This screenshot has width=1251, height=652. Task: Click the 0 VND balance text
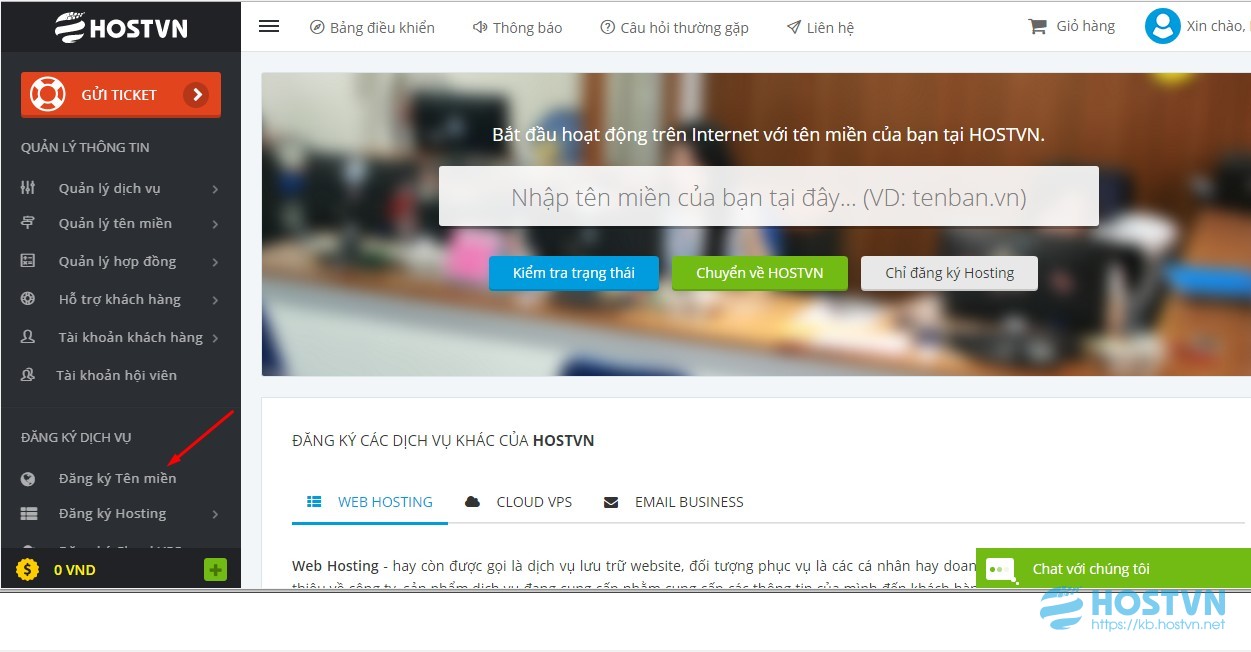click(x=75, y=570)
